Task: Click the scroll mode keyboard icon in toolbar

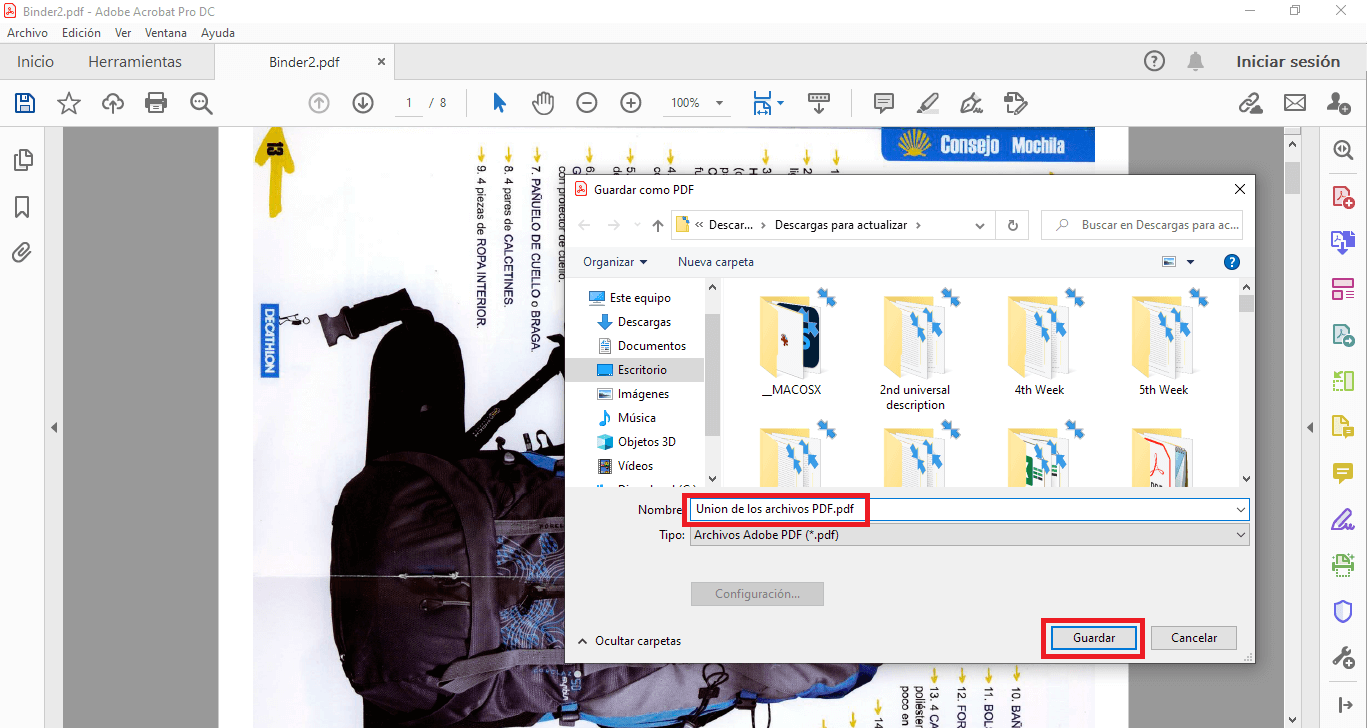Action: point(819,103)
